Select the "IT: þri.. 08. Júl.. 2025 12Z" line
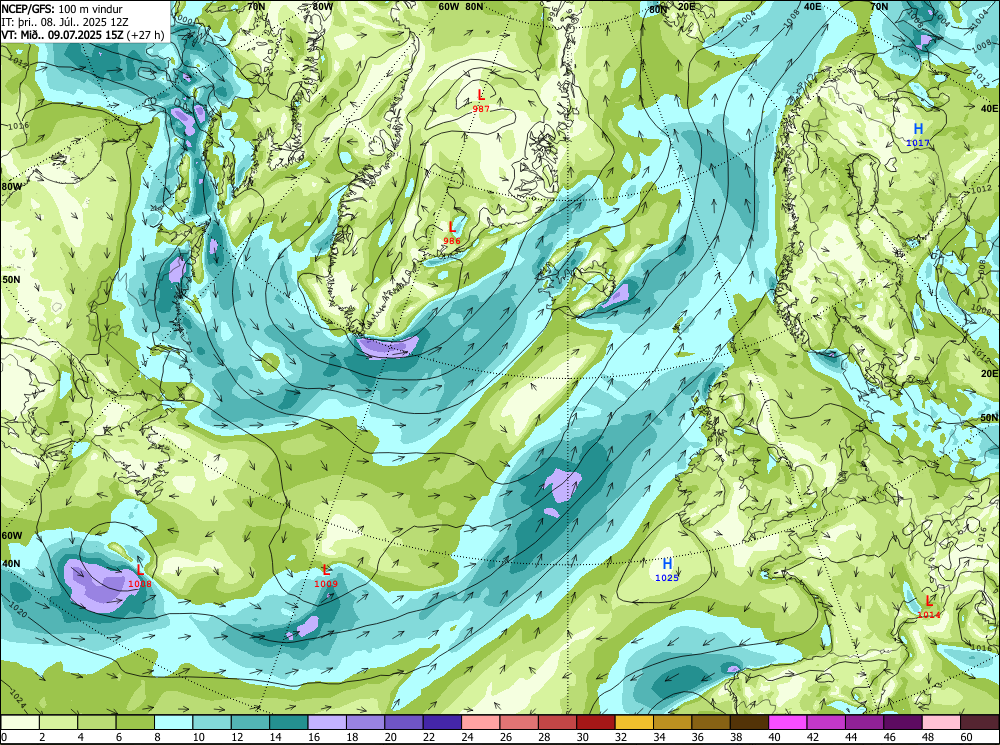The height and width of the screenshot is (745, 1000). pyautogui.click(x=65, y=22)
